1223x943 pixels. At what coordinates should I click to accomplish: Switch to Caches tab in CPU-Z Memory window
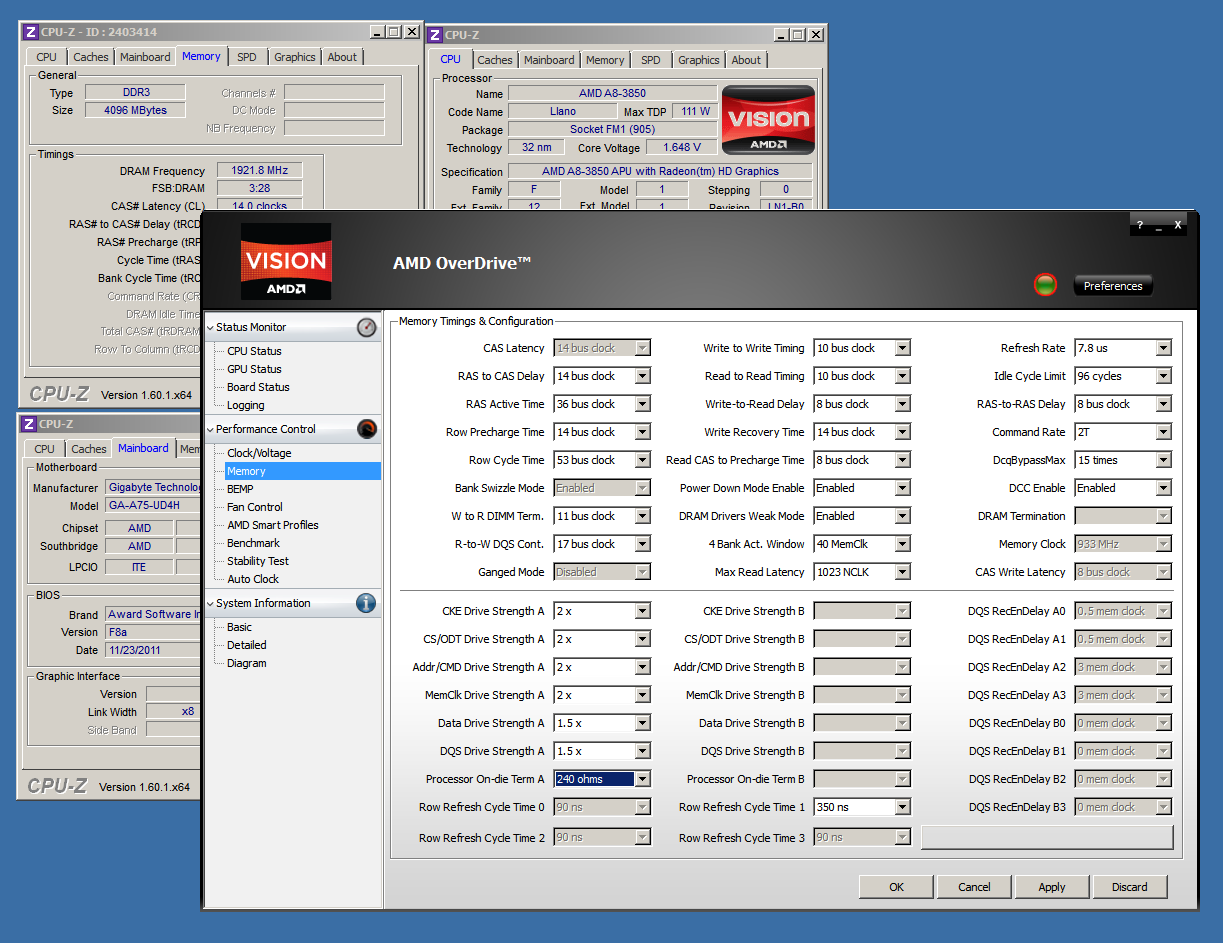click(x=90, y=57)
